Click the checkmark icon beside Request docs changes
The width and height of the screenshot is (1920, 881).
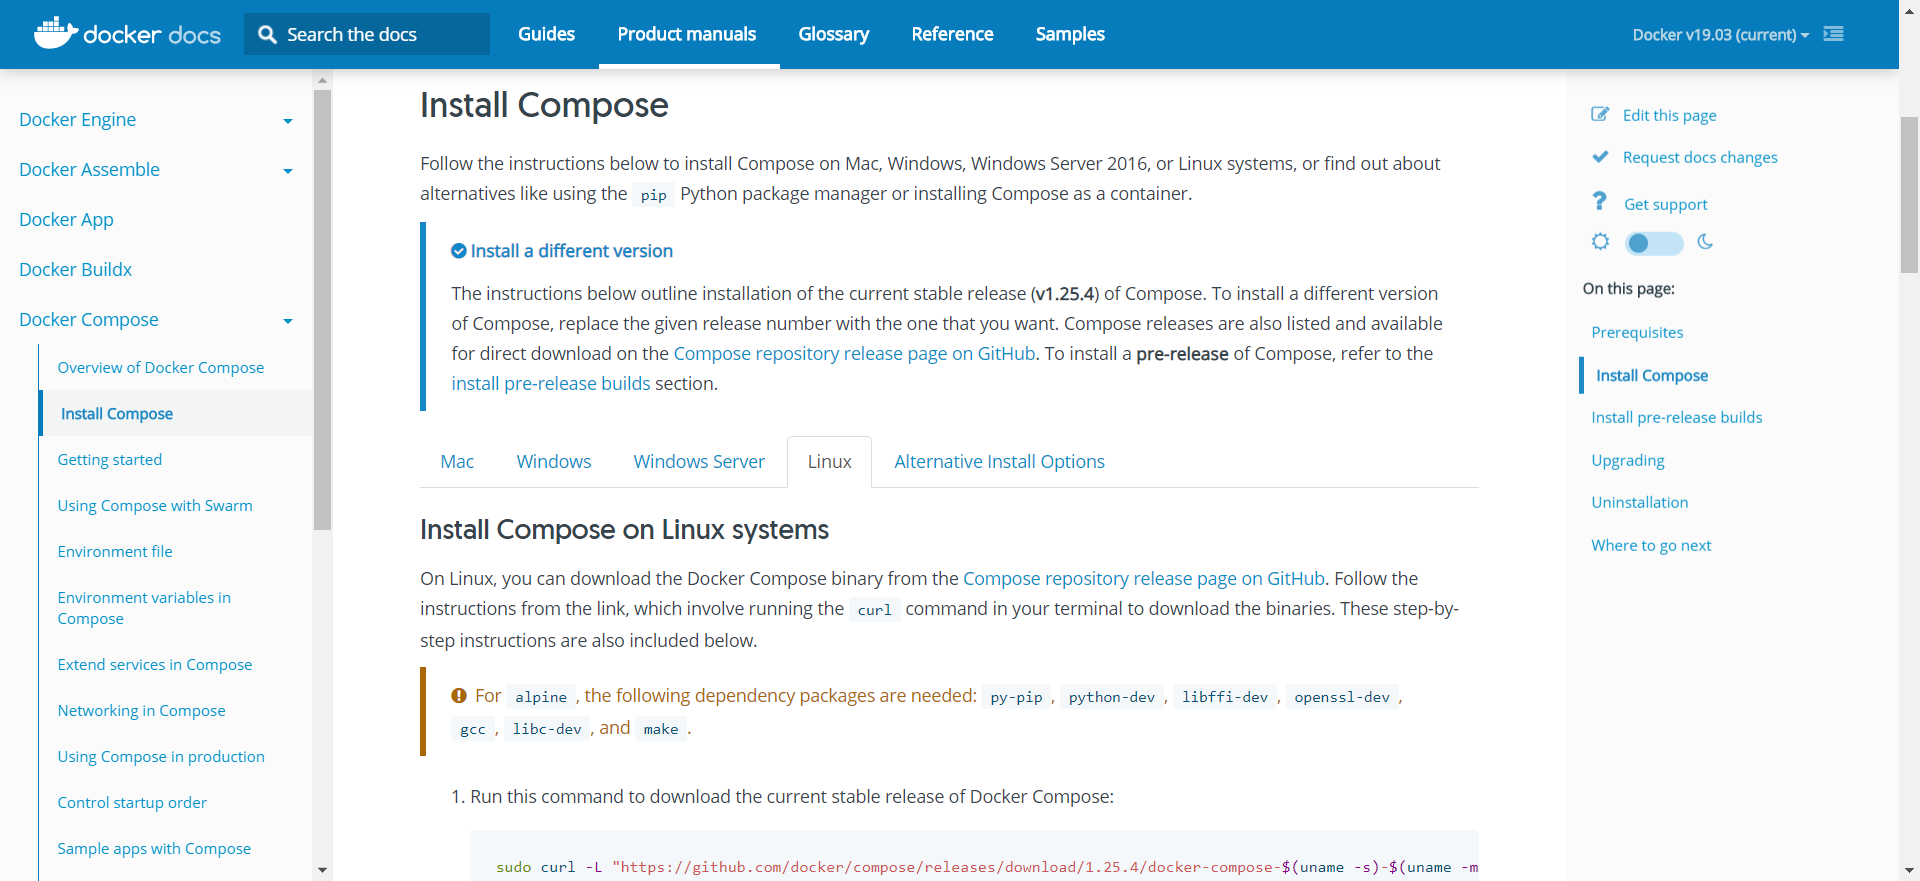point(1600,157)
